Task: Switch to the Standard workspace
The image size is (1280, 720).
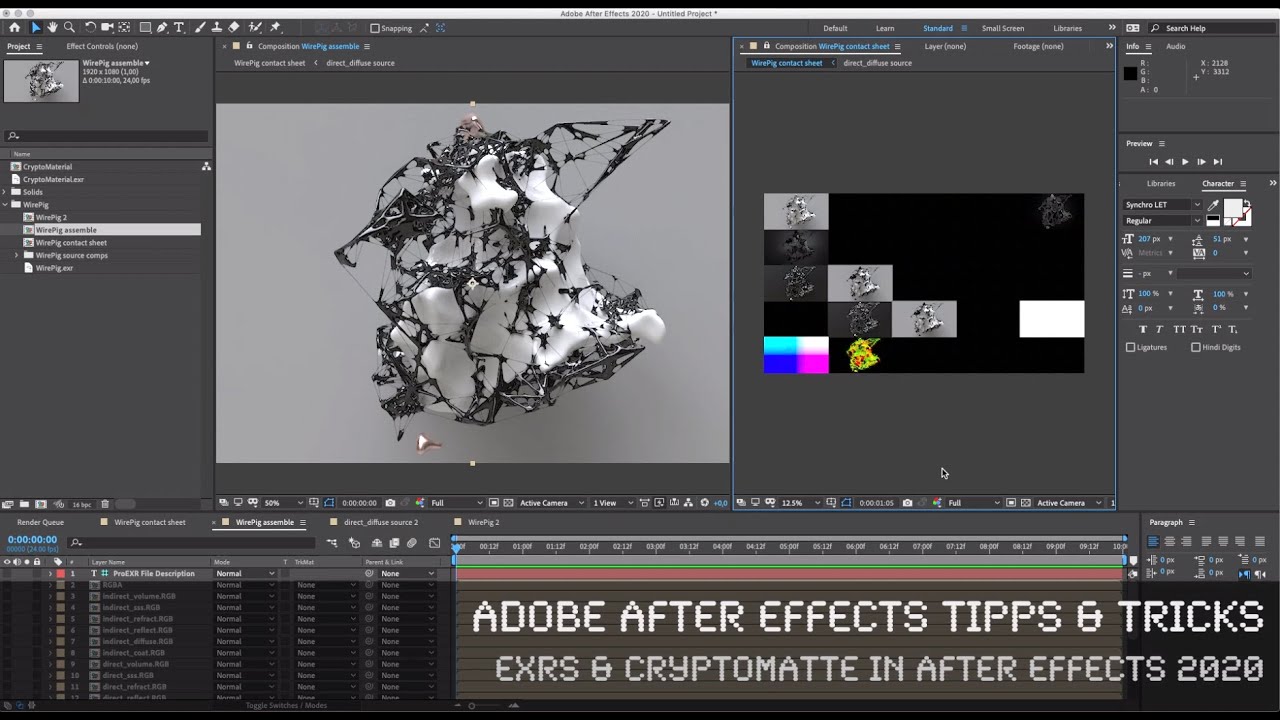Action: point(938,28)
